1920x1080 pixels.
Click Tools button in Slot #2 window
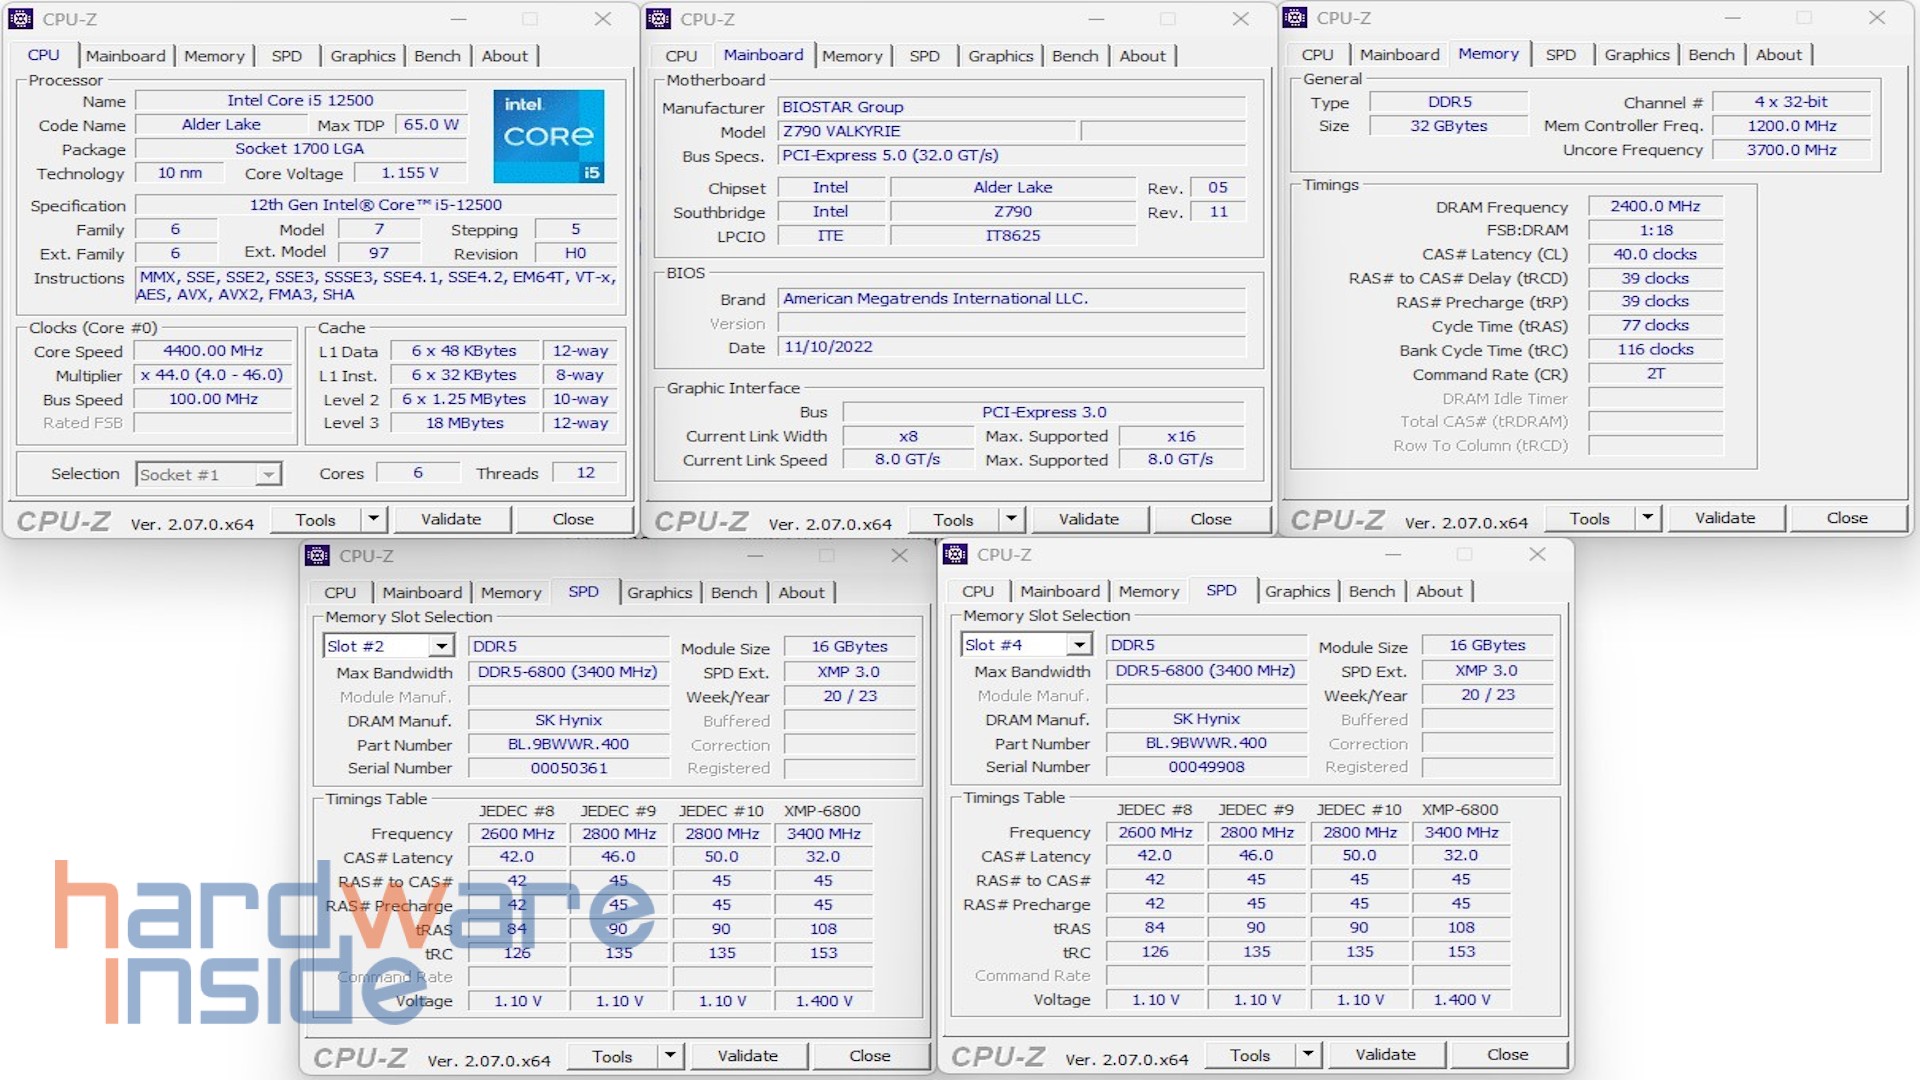[612, 1056]
